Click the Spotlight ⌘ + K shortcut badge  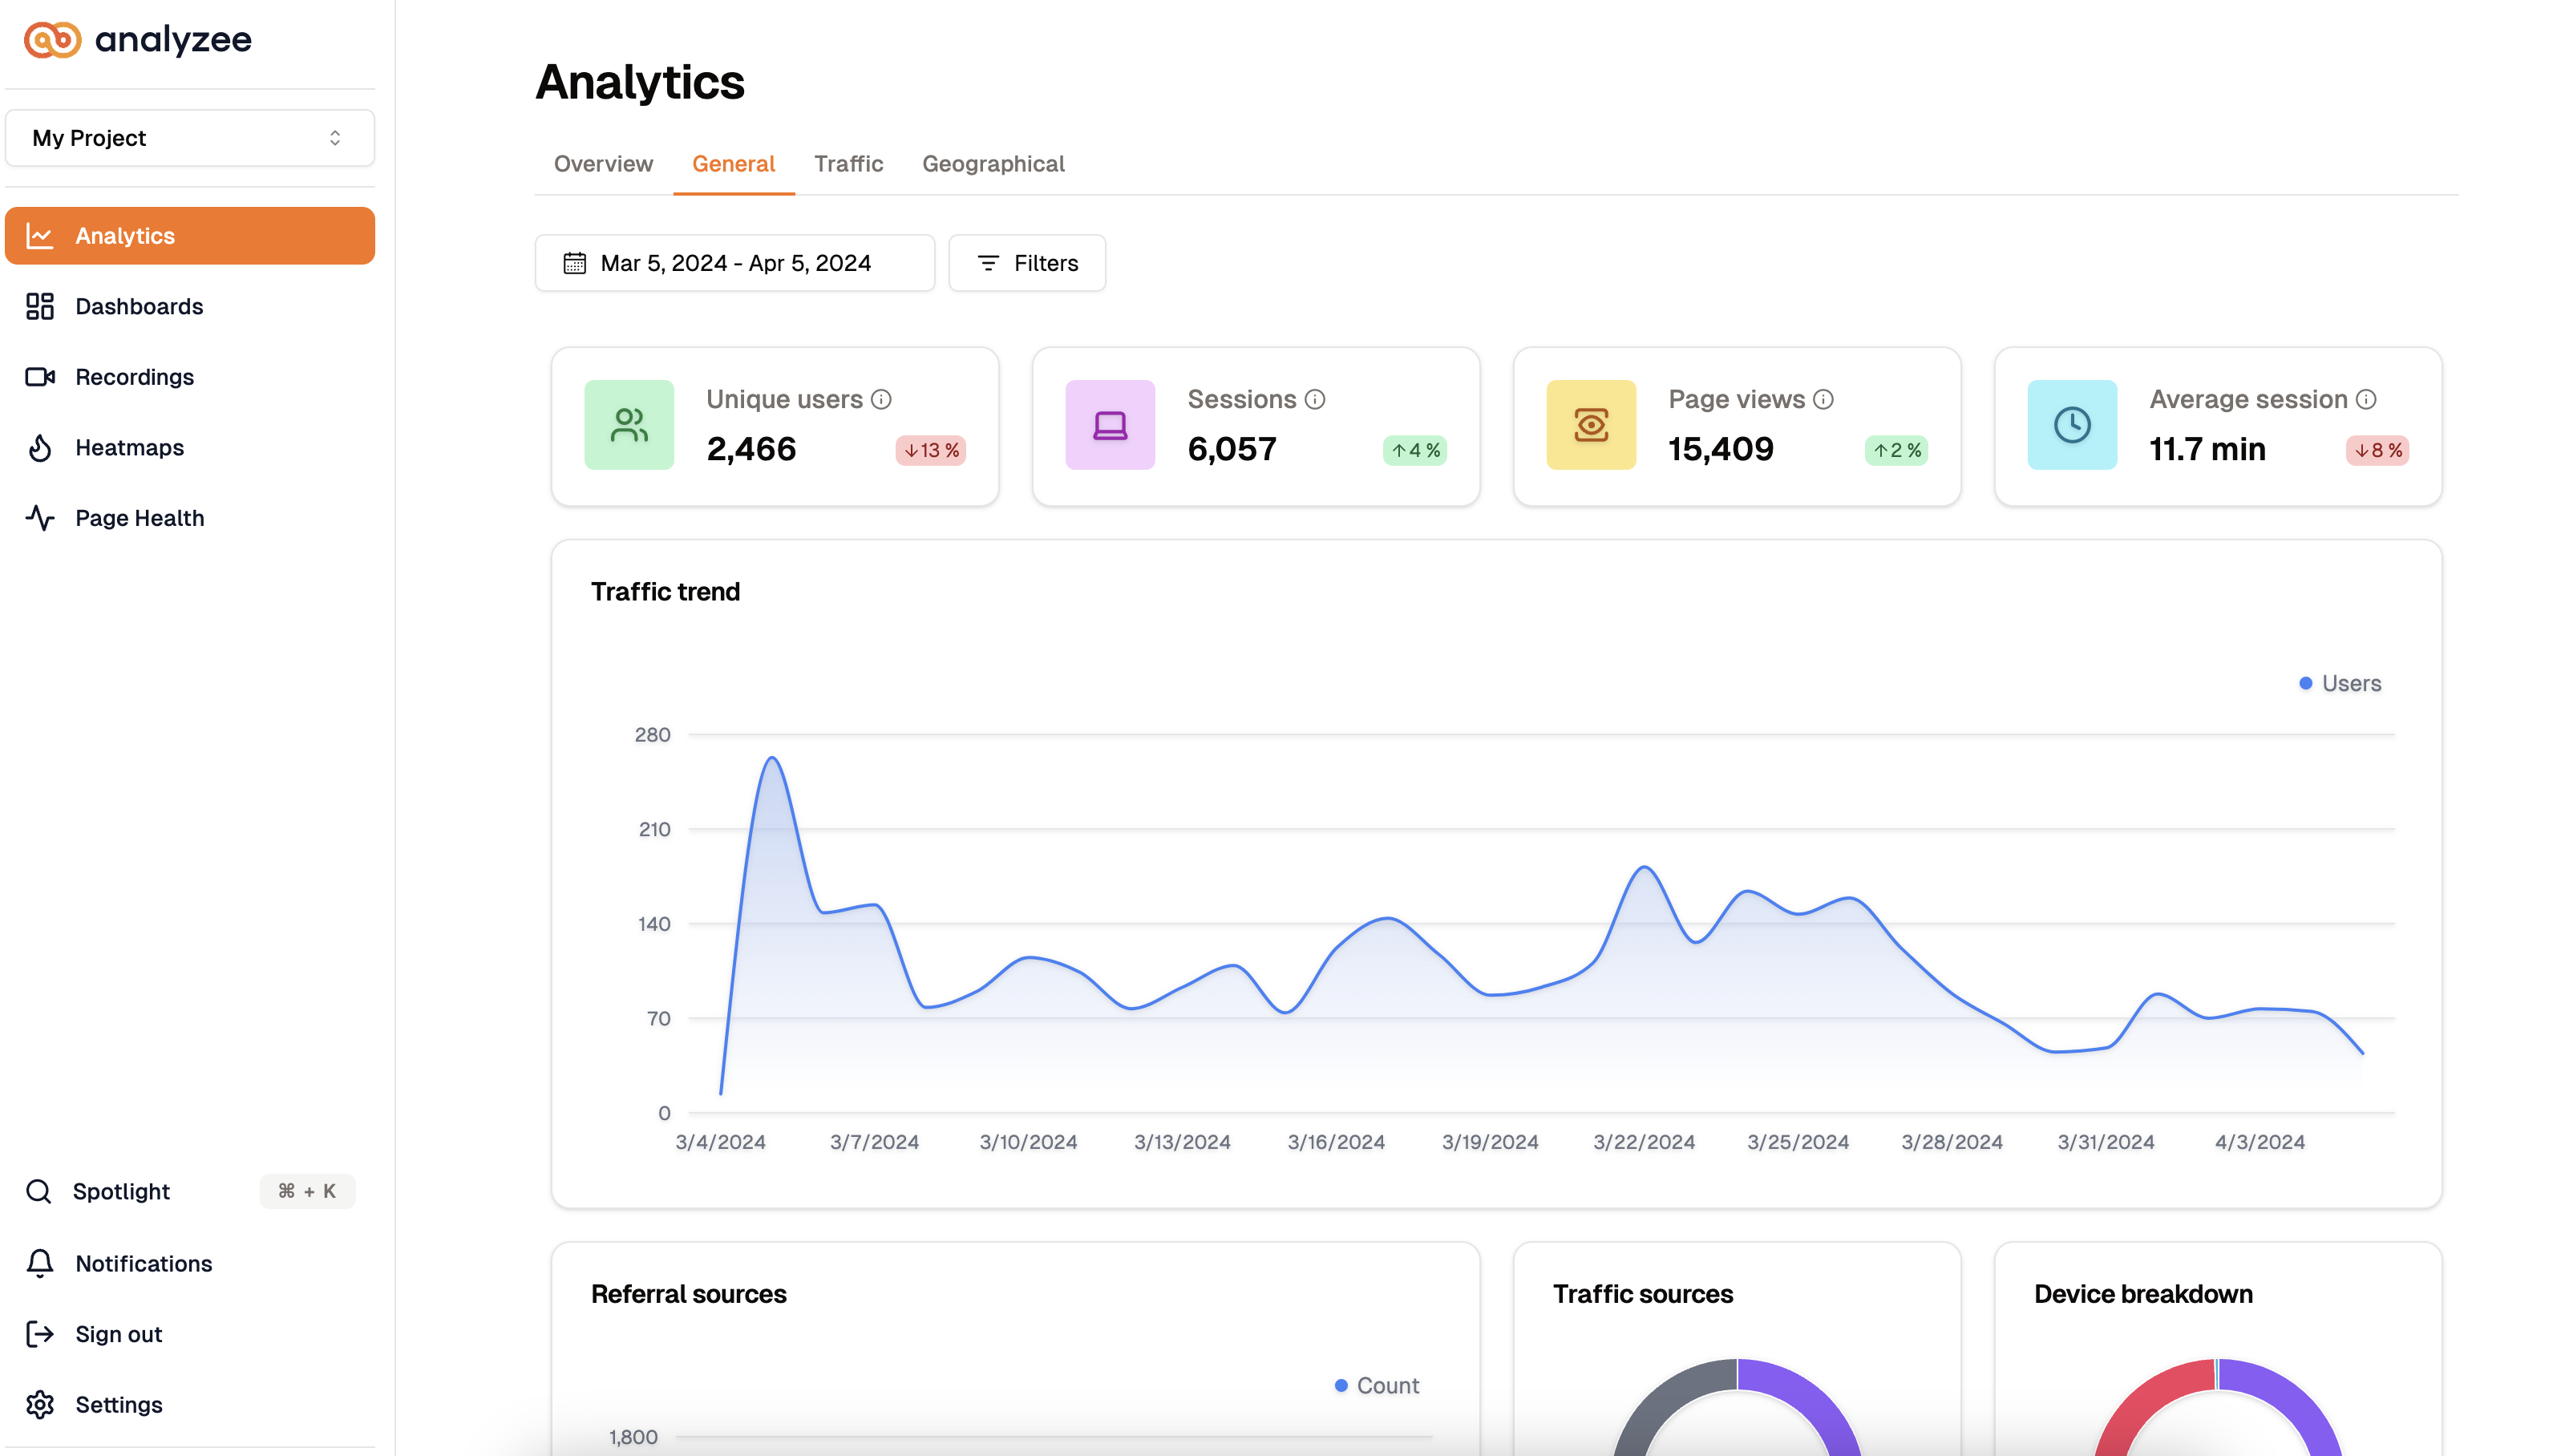pyautogui.click(x=307, y=1191)
